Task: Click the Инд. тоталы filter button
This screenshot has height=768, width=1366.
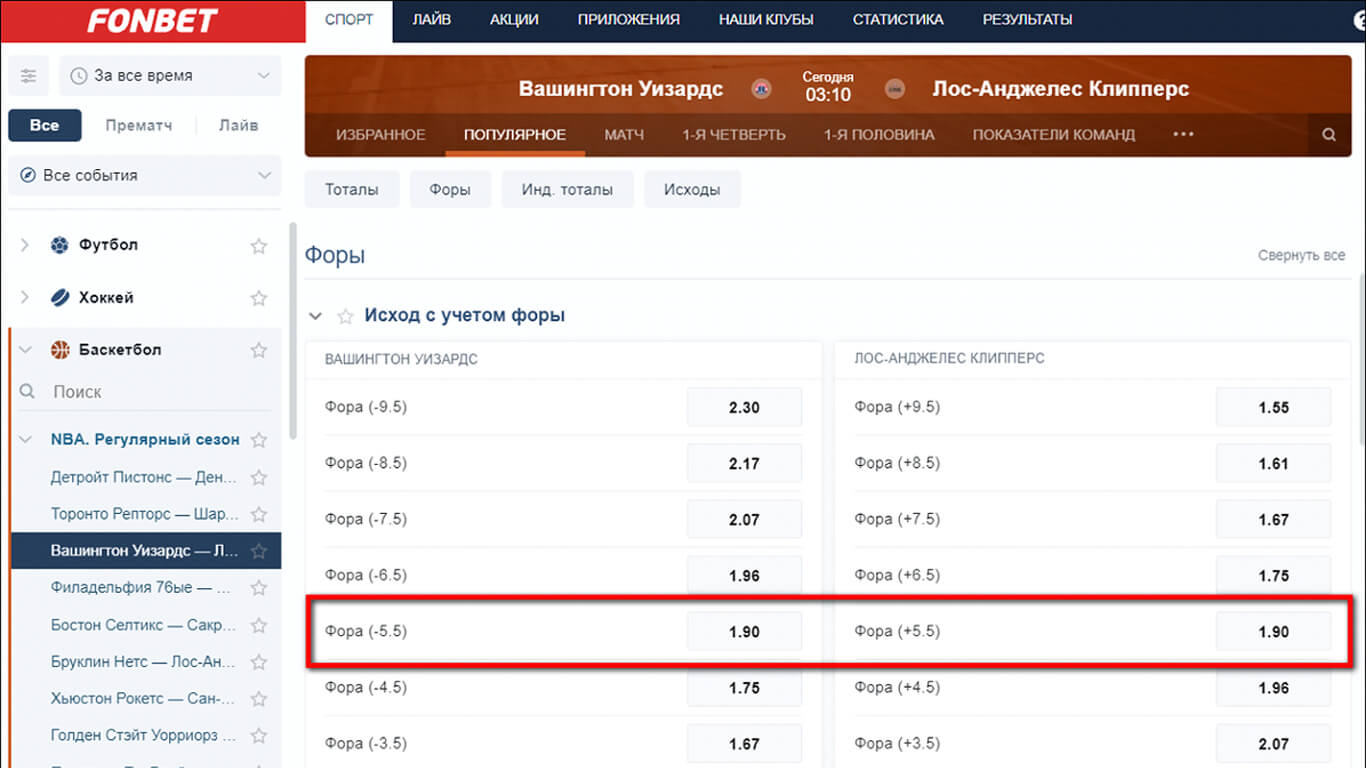Action: click(567, 189)
